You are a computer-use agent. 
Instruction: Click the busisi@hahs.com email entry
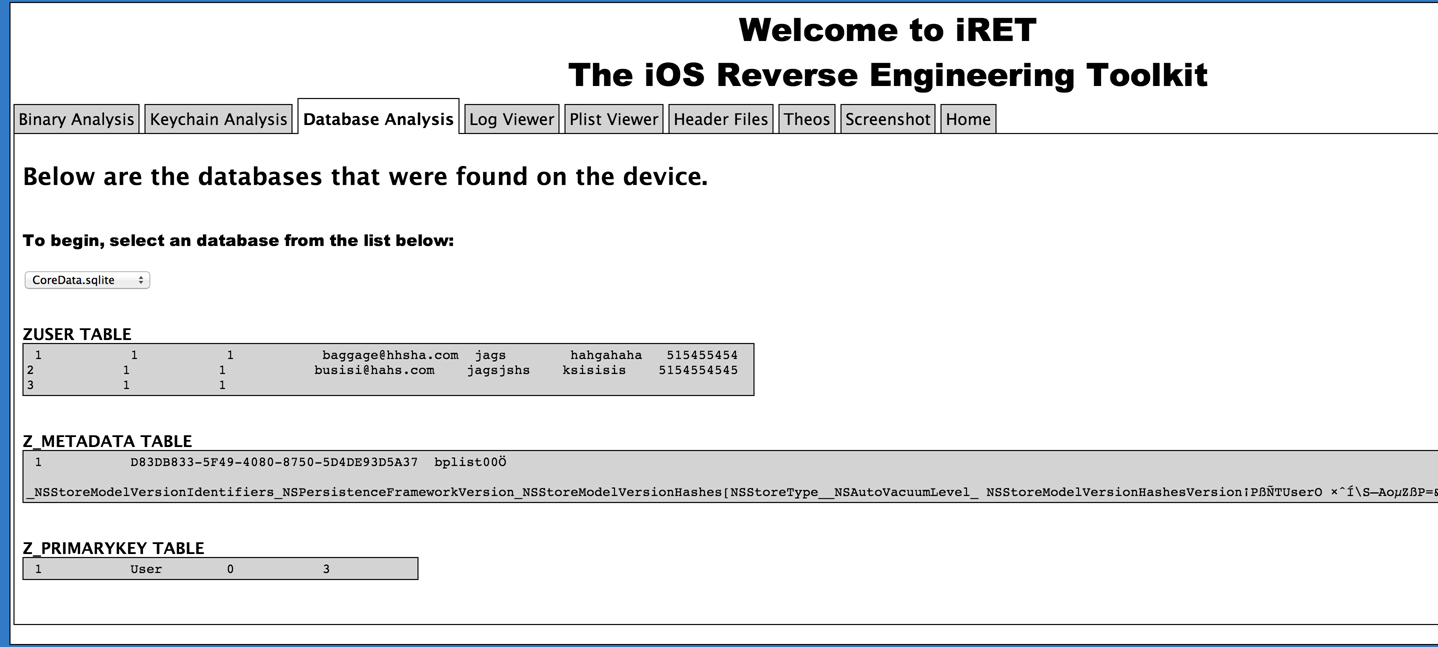pos(374,370)
